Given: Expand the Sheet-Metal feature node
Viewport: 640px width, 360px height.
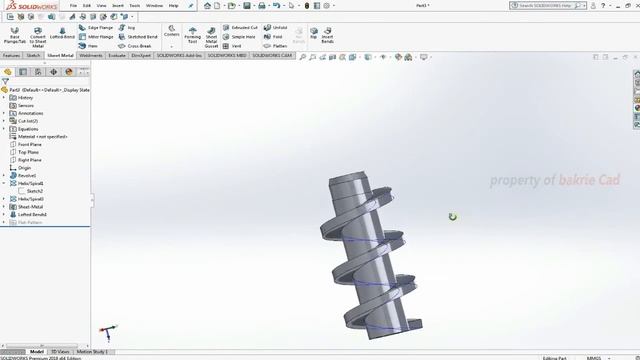Looking at the screenshot, I should [x=4, y=207].
